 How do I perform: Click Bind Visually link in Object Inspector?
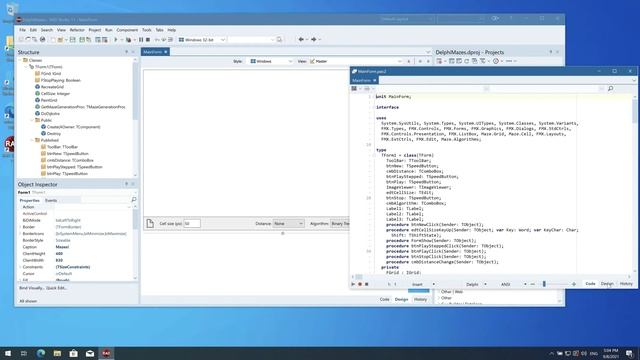(31, 288)
